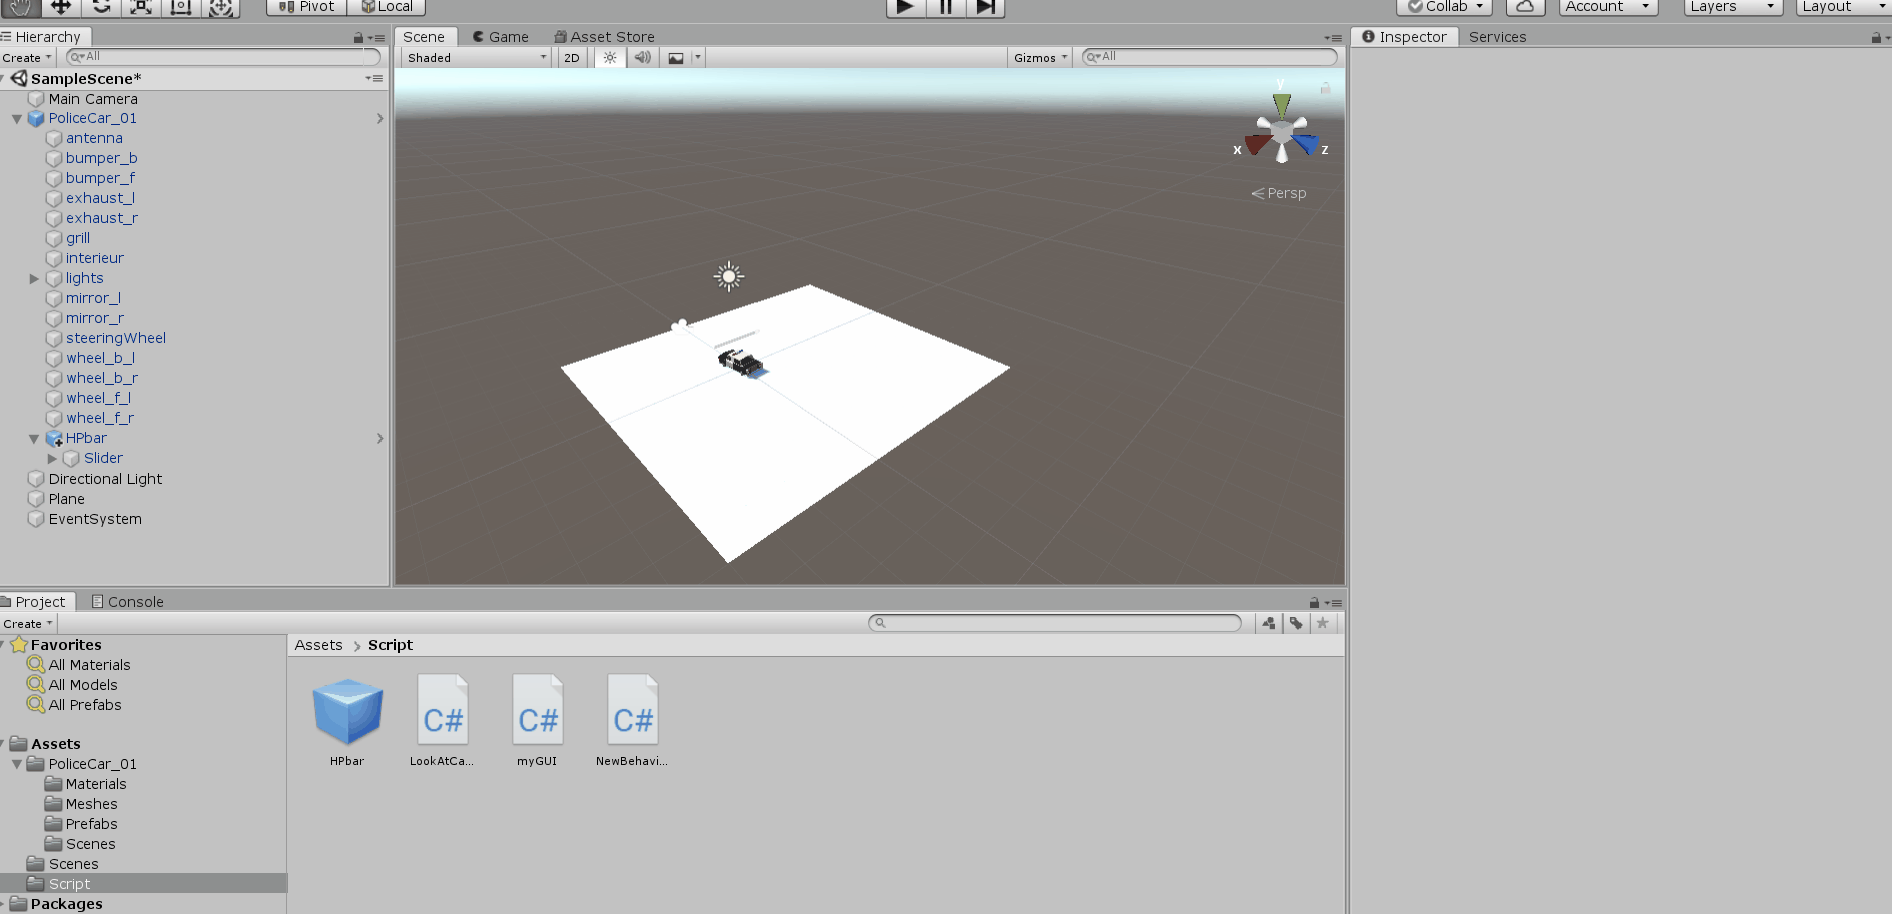Toggle Local handle rotation
The height and width of the screenshot is (914, 1892).
click(387, 7)
